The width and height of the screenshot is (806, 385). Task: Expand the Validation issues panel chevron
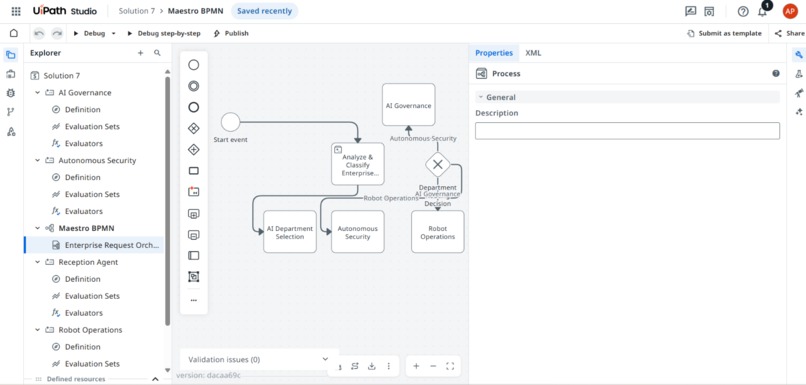click(x=324, y=359)
